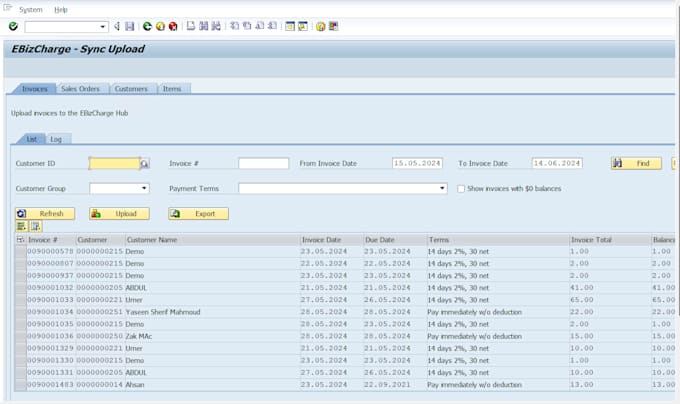
Task: Click the Previous Page icon
Action: click(247, 26)
